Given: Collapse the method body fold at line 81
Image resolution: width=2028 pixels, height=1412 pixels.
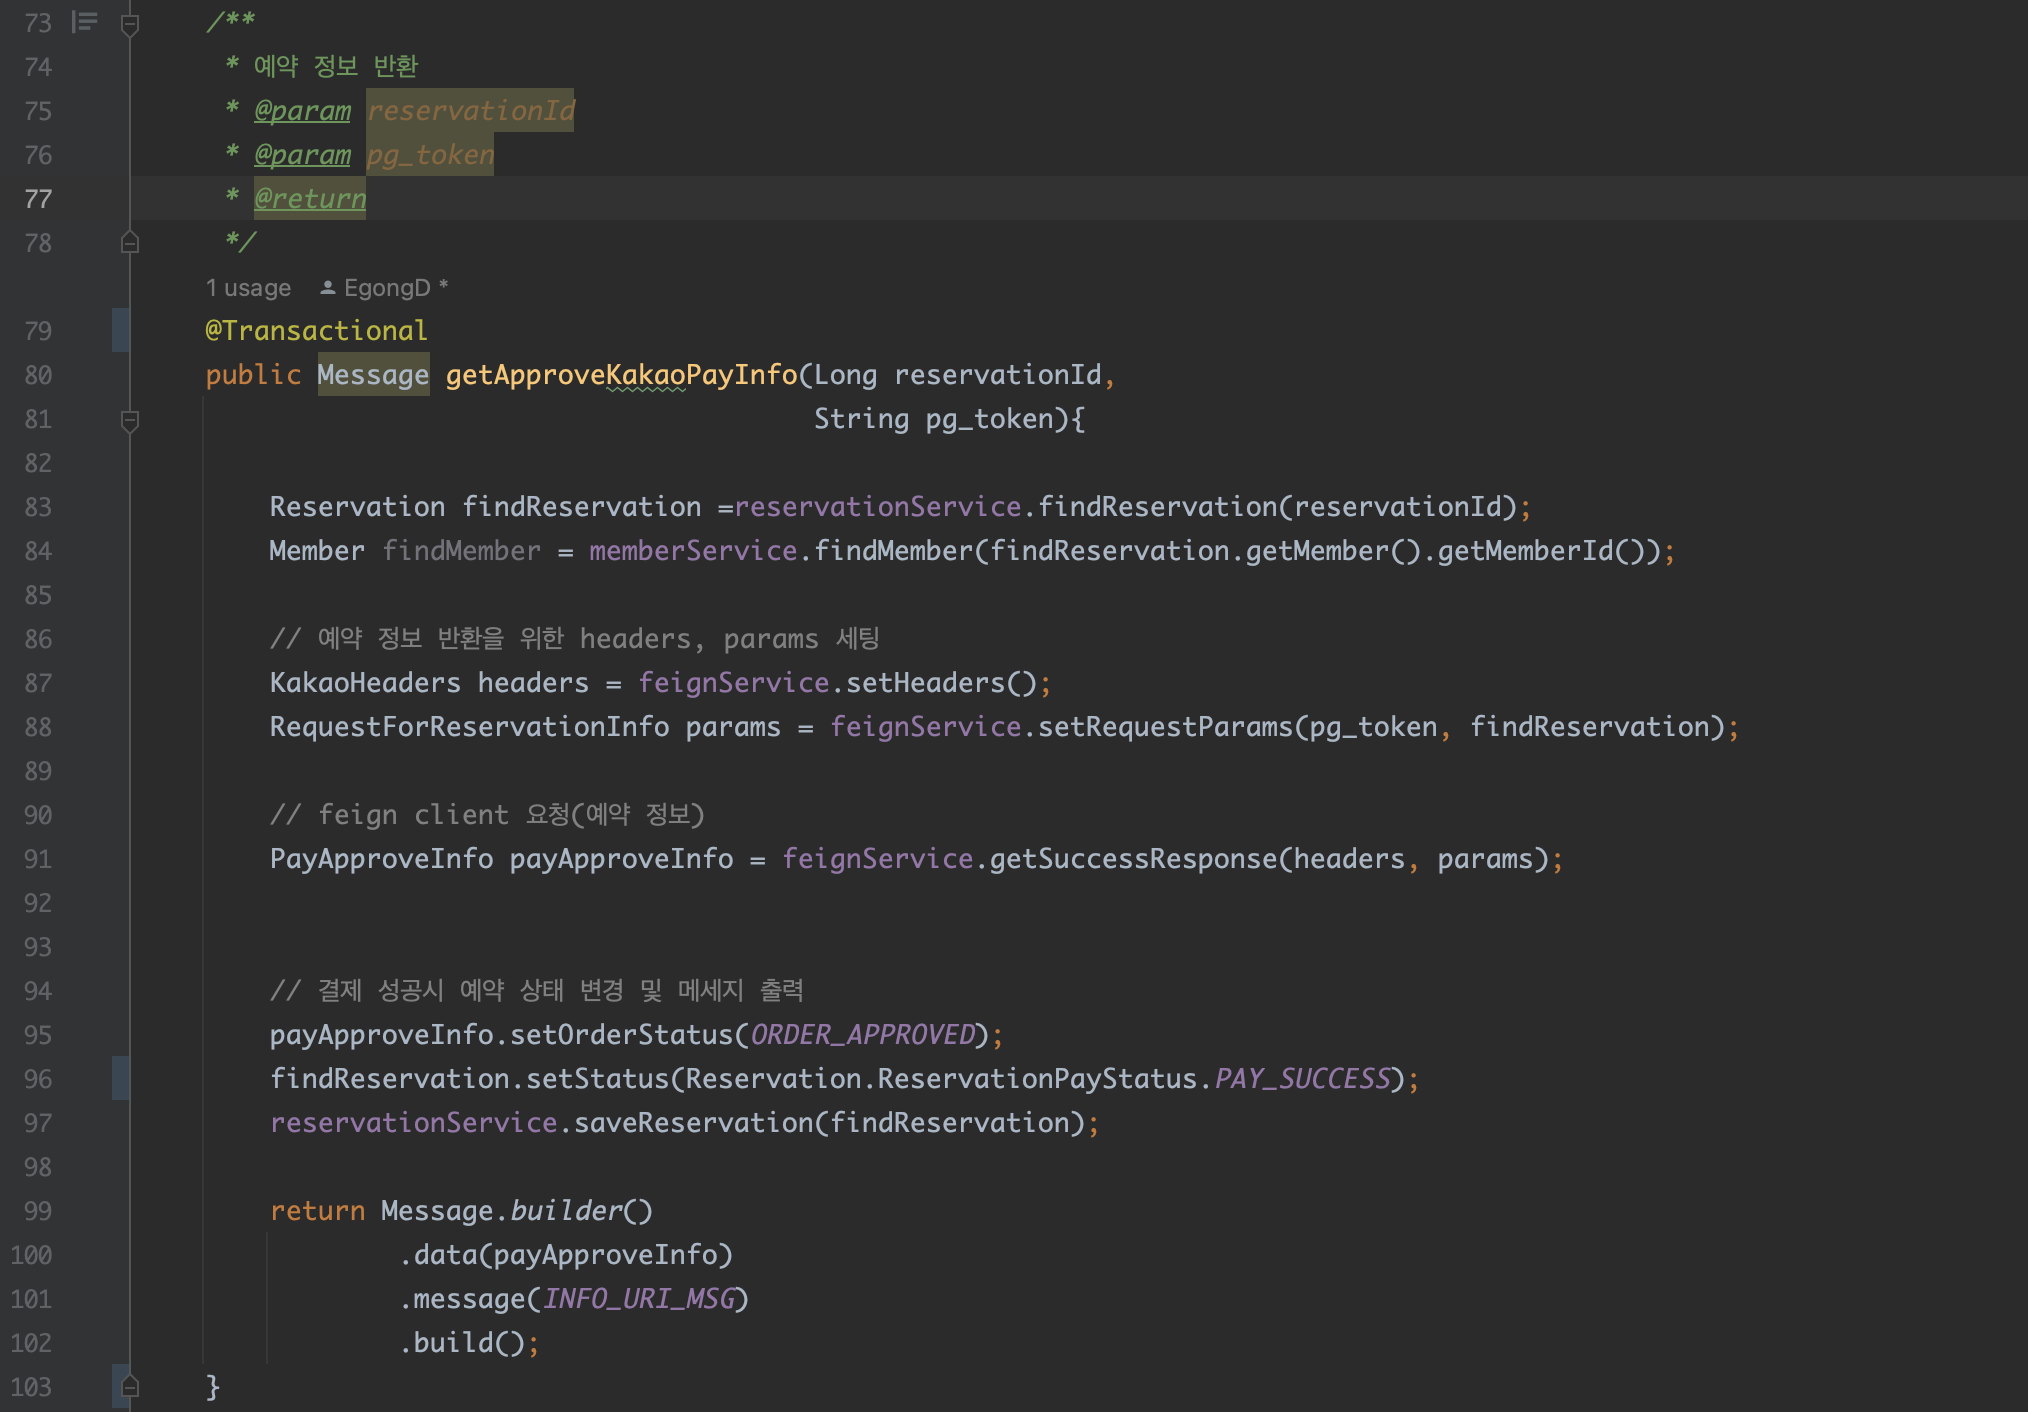Looking at the screenshot, I should pyautogui.click(x=129, y=420).
